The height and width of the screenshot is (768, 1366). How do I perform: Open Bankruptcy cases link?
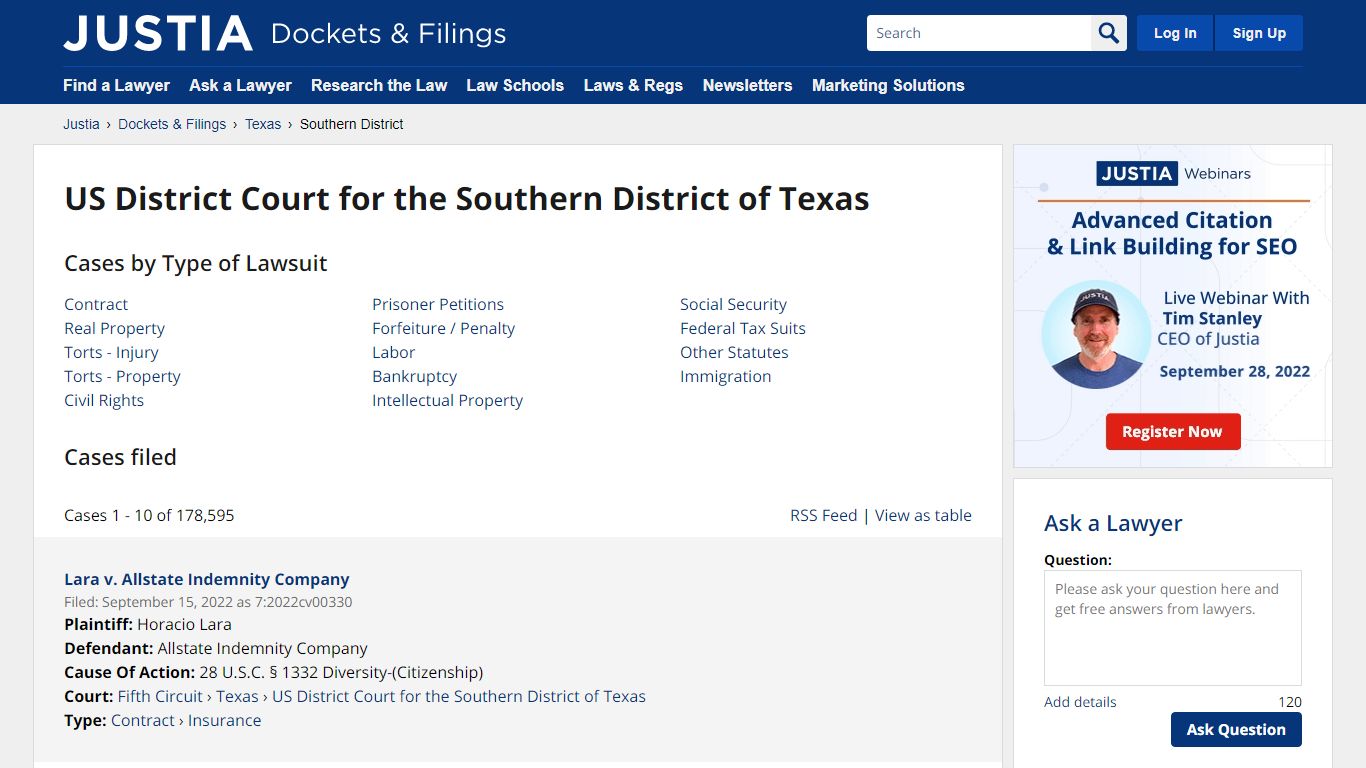(x=414, y=376)
